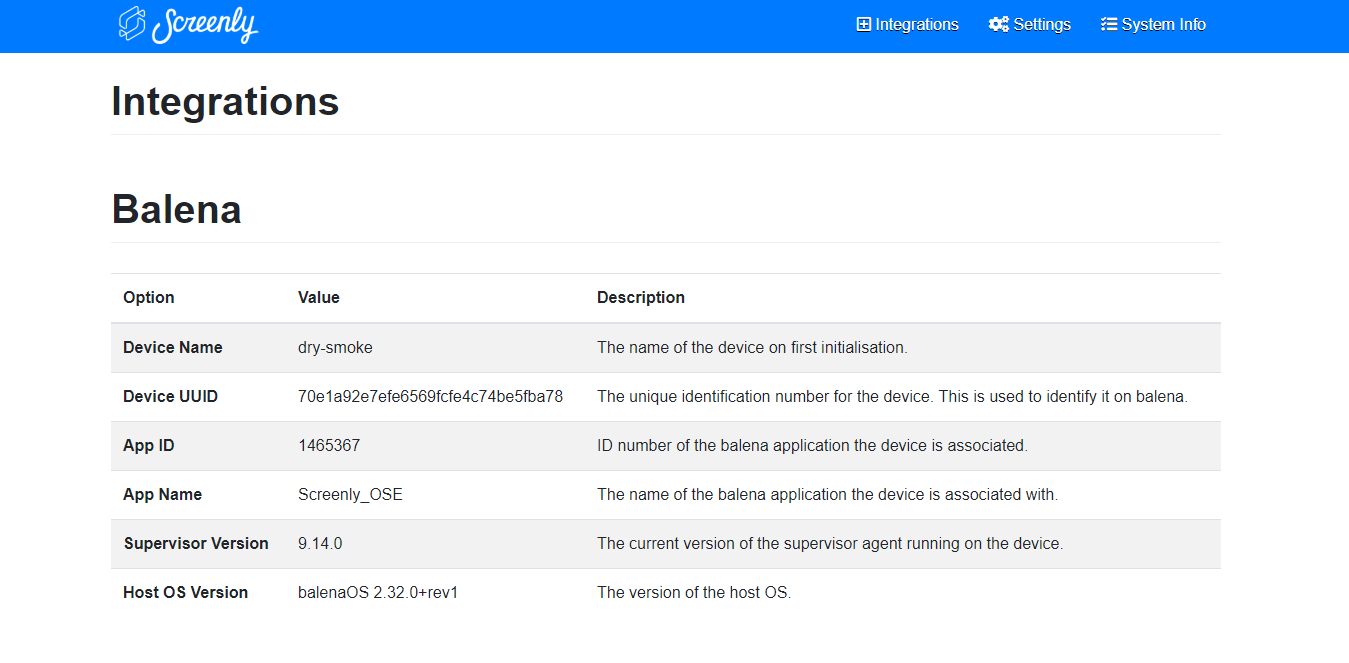
Task: Click the balenaOS 2.32.0+rev1 value
Action: (x=378, y=593)
